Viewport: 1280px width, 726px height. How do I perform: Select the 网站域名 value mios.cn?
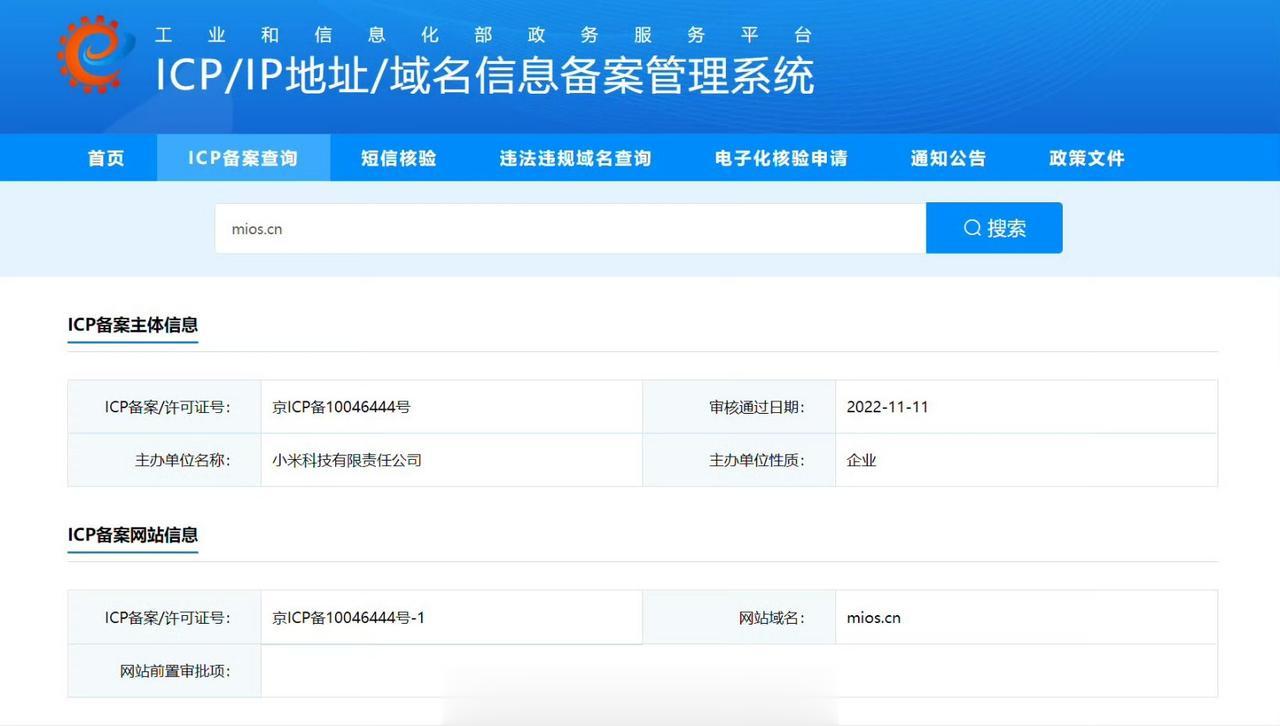pos(873,617)
